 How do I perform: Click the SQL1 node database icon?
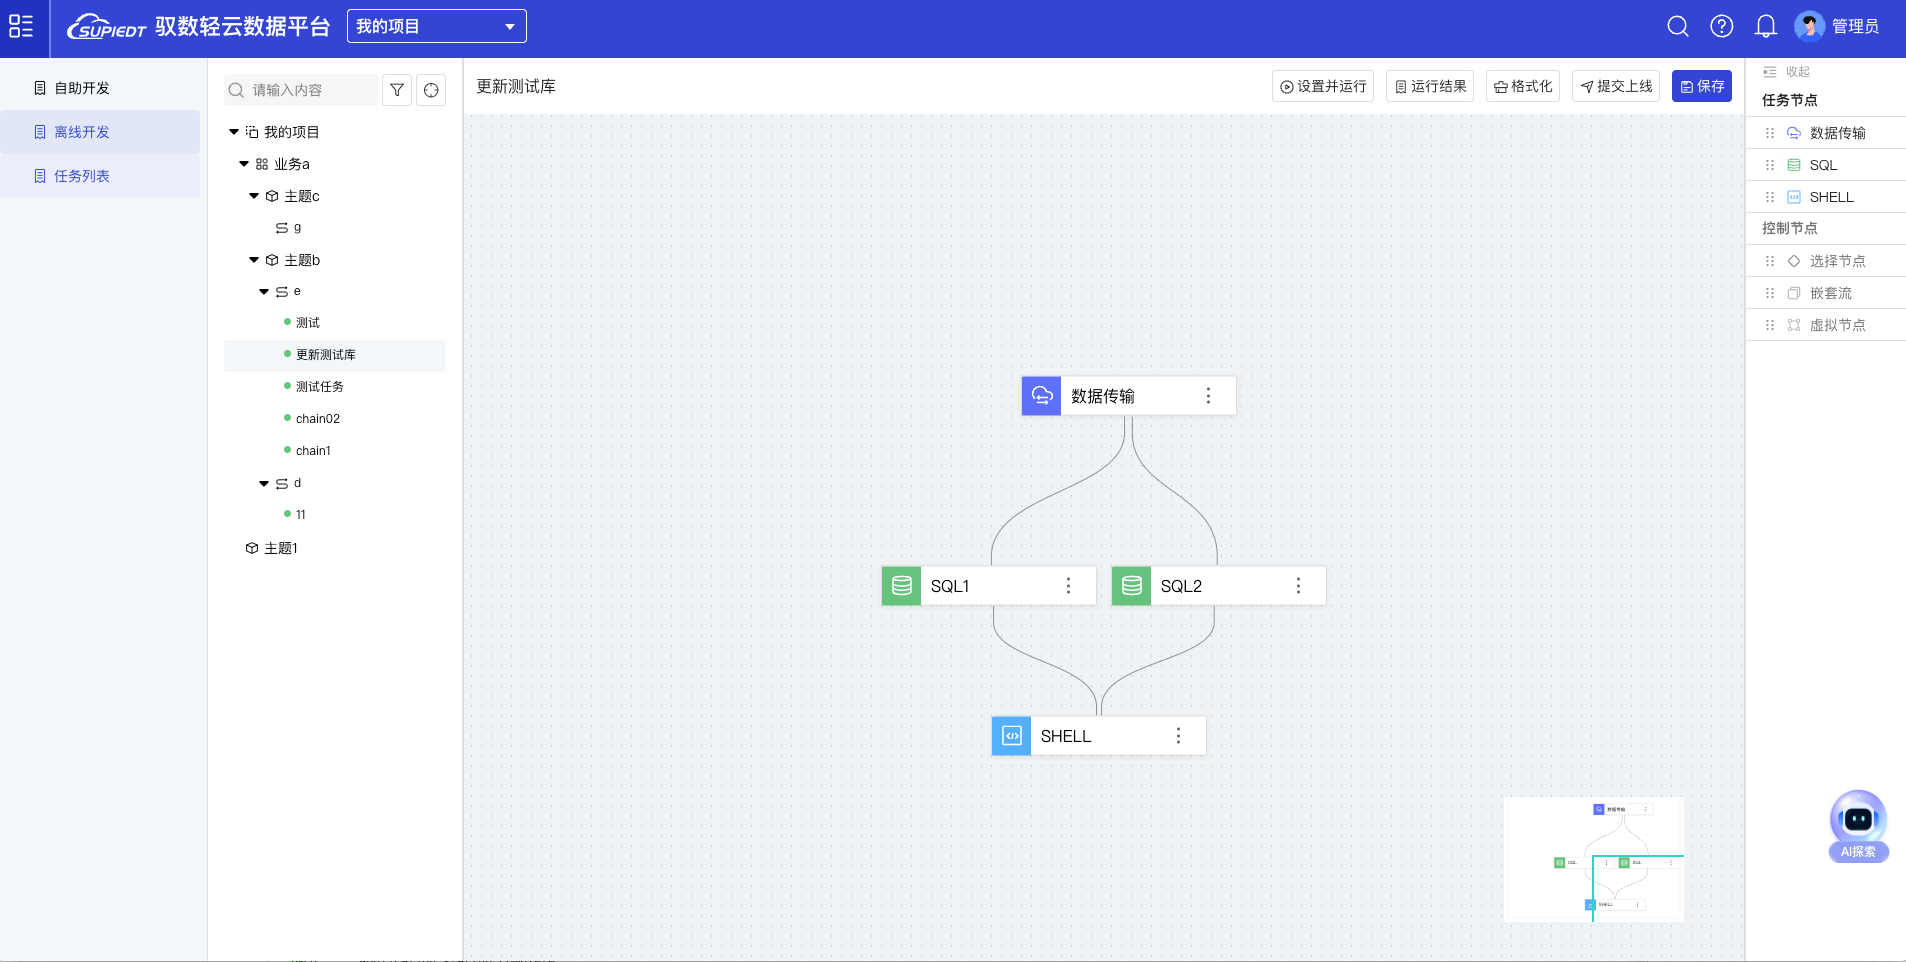(901, 586)
